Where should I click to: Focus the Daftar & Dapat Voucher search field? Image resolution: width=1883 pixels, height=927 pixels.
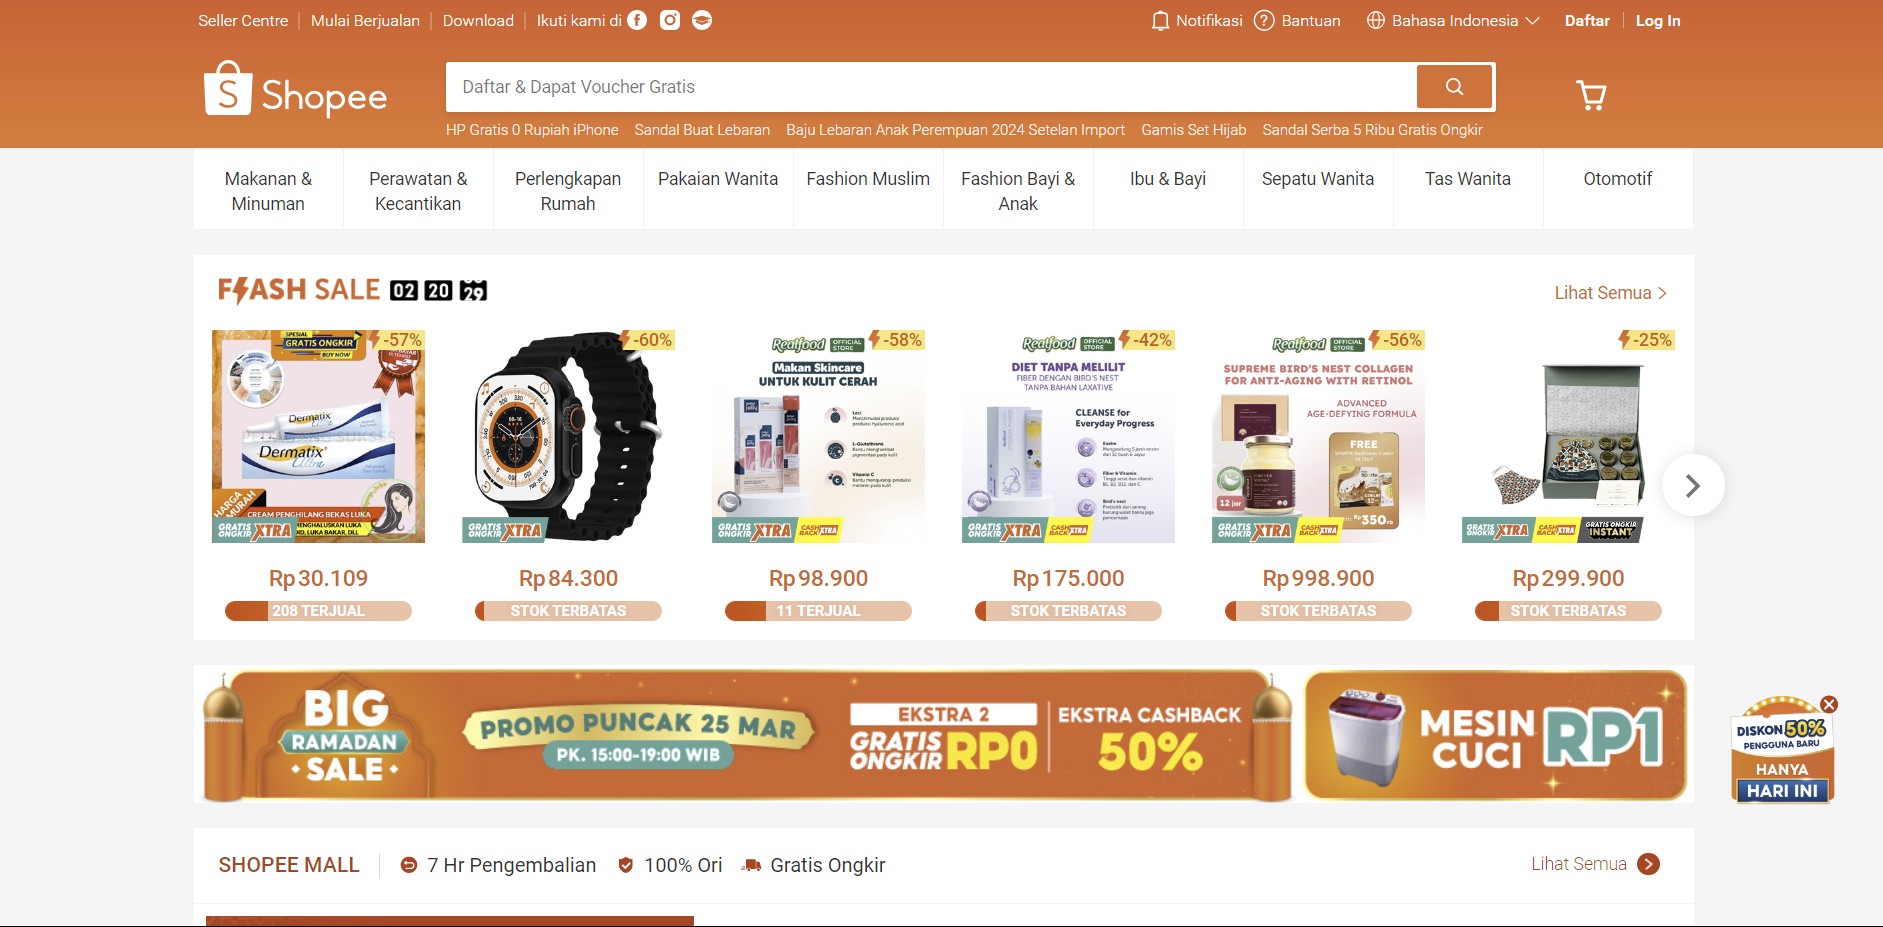point(931,87)
